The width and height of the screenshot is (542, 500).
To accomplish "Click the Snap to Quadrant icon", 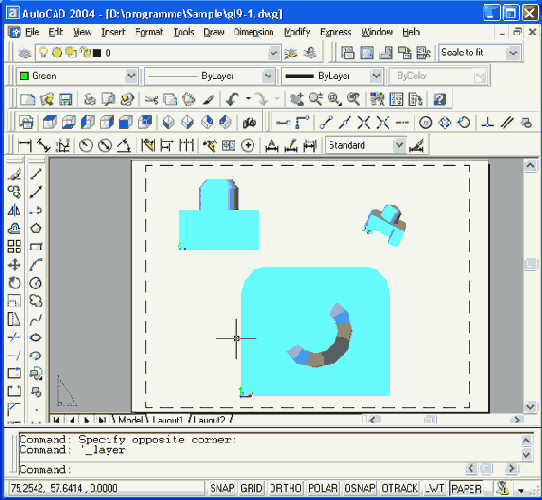I will click(445, 122).
